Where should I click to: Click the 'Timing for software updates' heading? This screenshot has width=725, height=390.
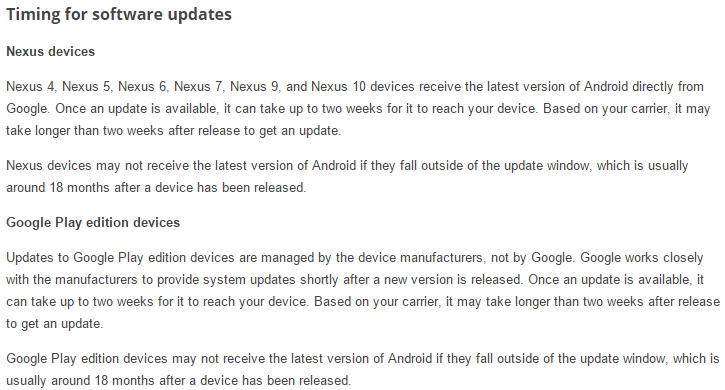119,14
